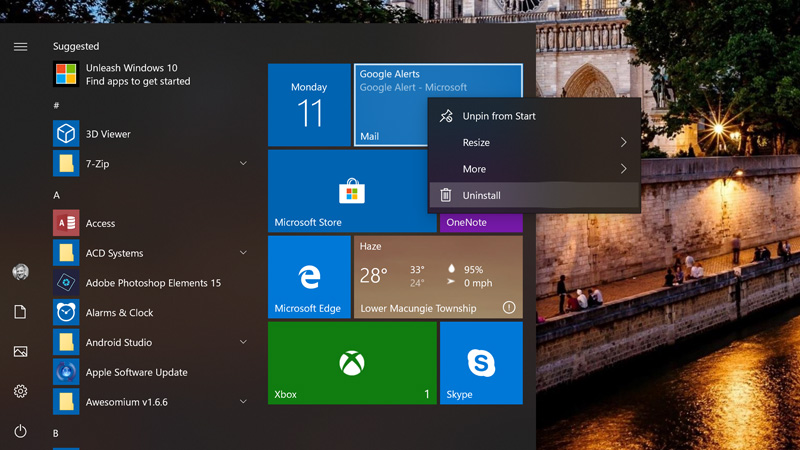The image size is (800, 450).
Task: Expand the Awesomium v1.6.6 folder
Action: point(243,402)
